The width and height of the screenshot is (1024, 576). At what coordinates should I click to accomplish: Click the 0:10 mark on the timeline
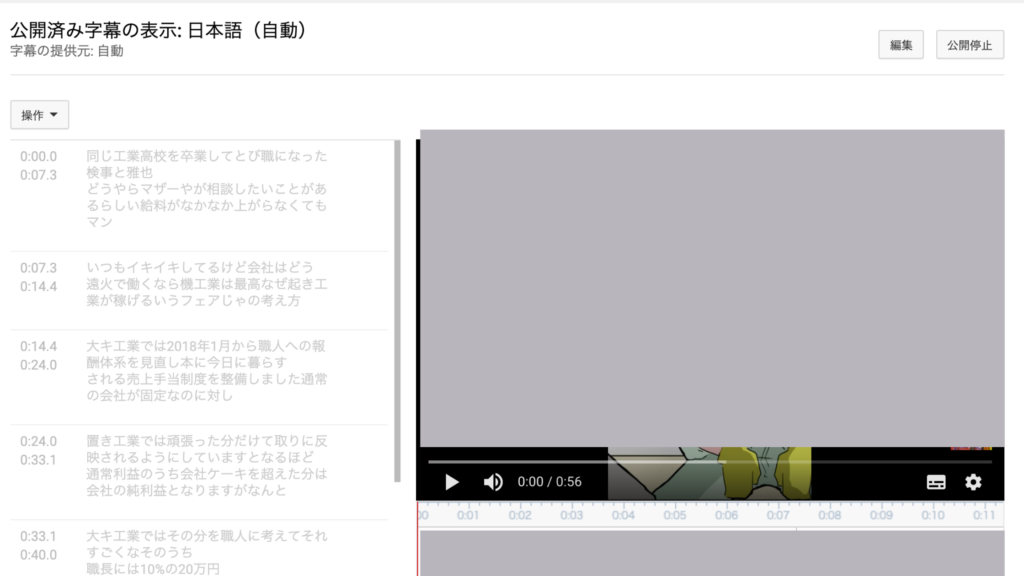point(933,515)
